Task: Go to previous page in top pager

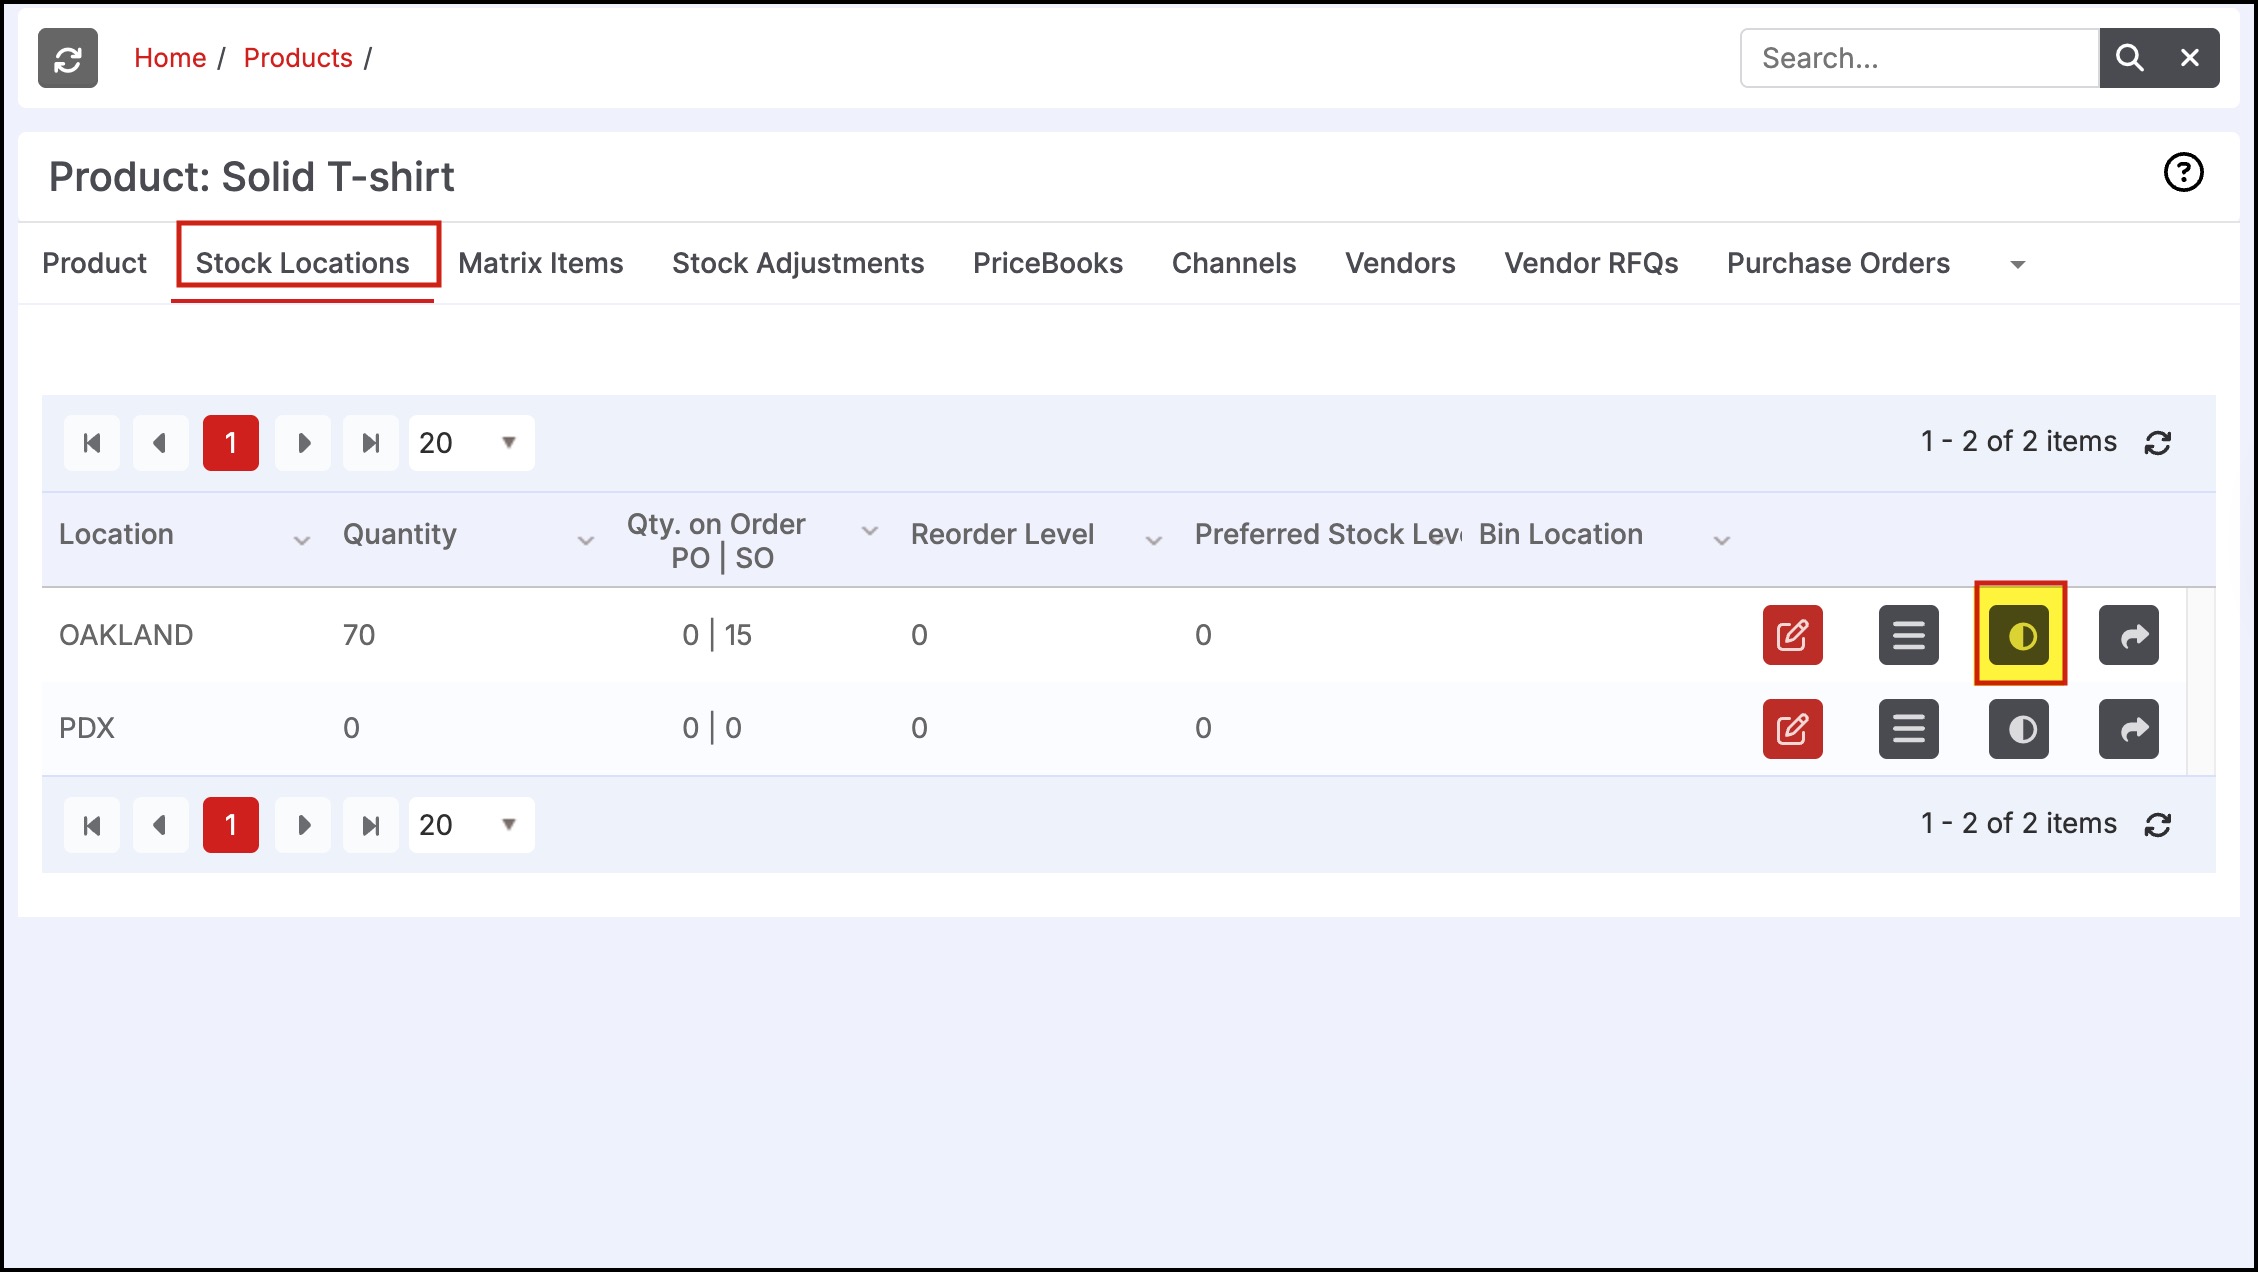Action: pyautogui.click(x=160, y=443)
